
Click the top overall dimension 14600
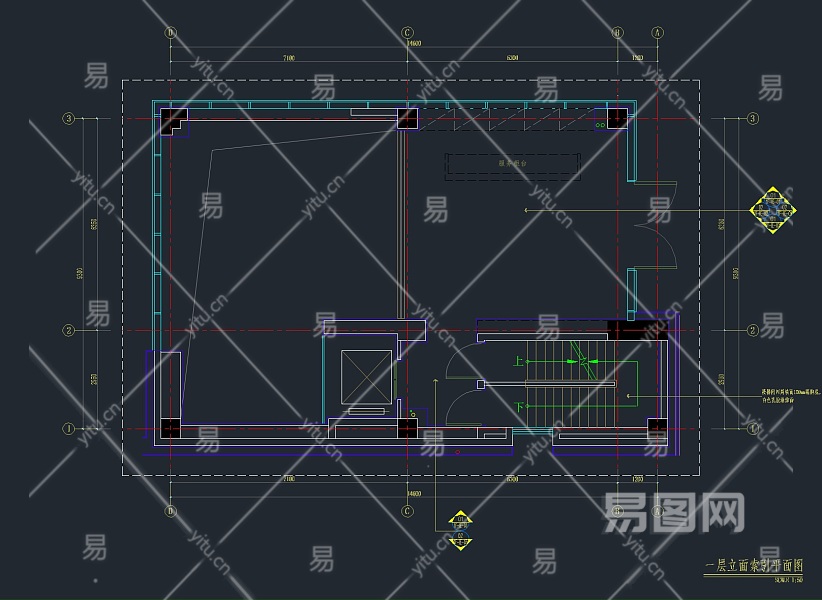coord(414,43)
